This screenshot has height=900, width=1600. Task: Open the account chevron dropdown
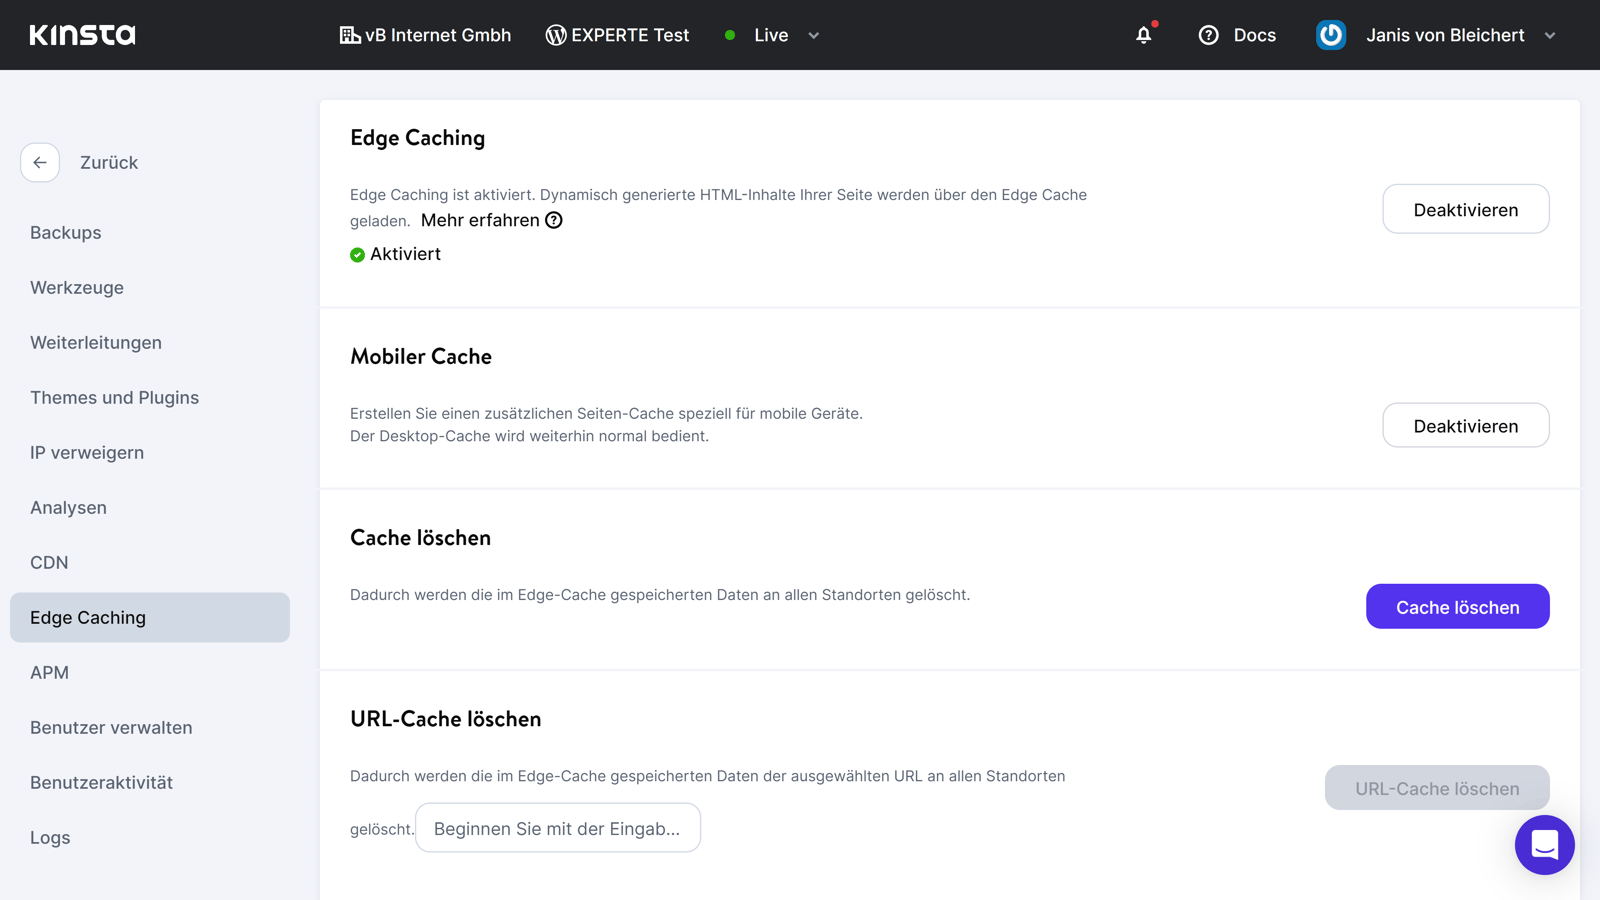[1550, 35]
